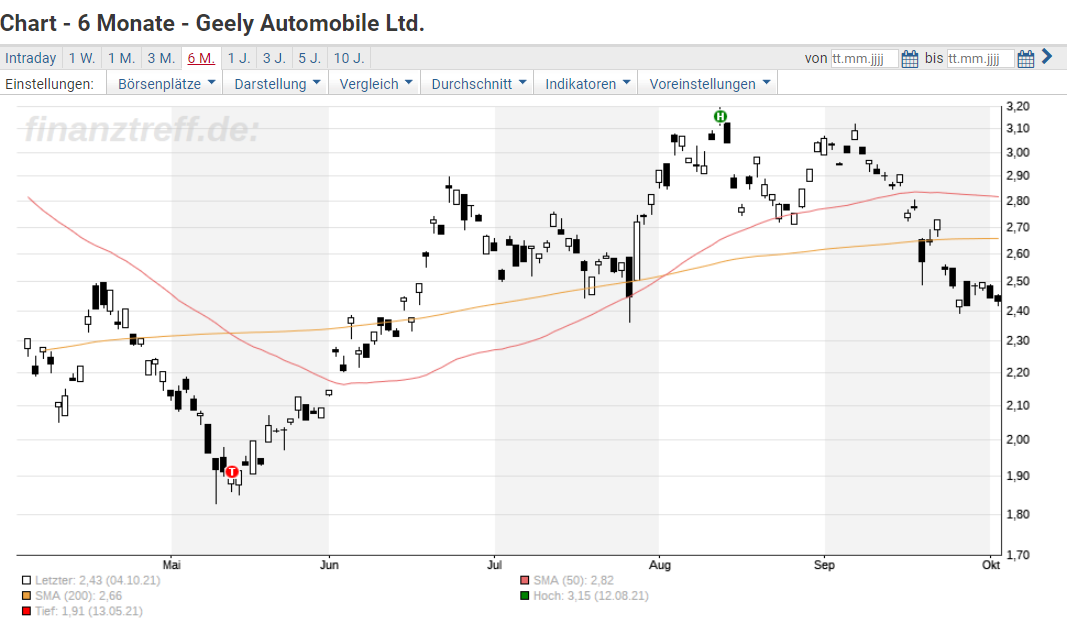
Task: Show the 3 J. chart period
Action: [275, 58]
